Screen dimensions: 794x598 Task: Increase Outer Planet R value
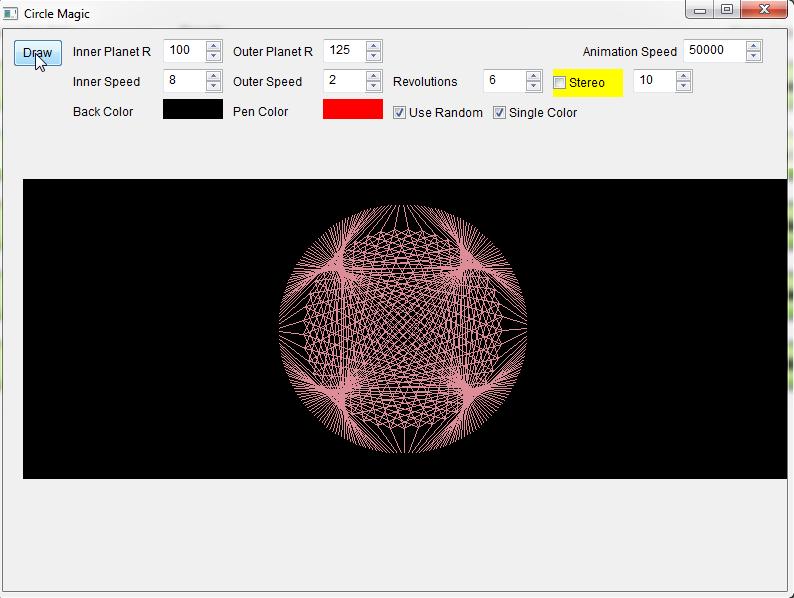[373, 46]
